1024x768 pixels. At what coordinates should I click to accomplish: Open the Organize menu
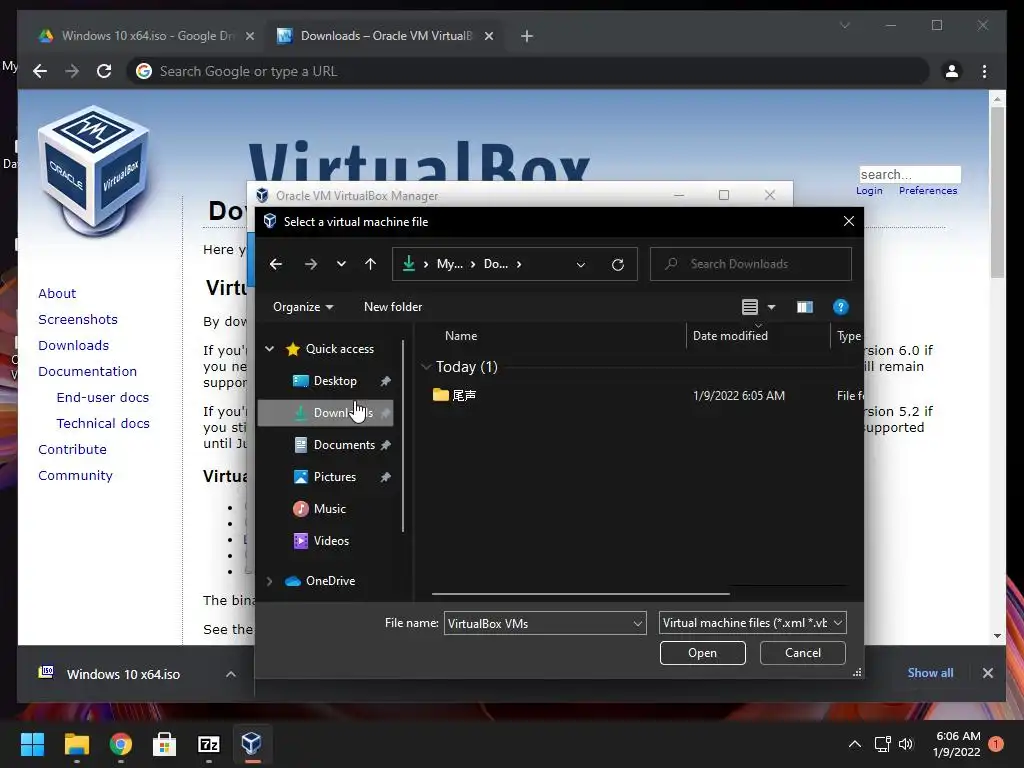click(x=303, y=307)
